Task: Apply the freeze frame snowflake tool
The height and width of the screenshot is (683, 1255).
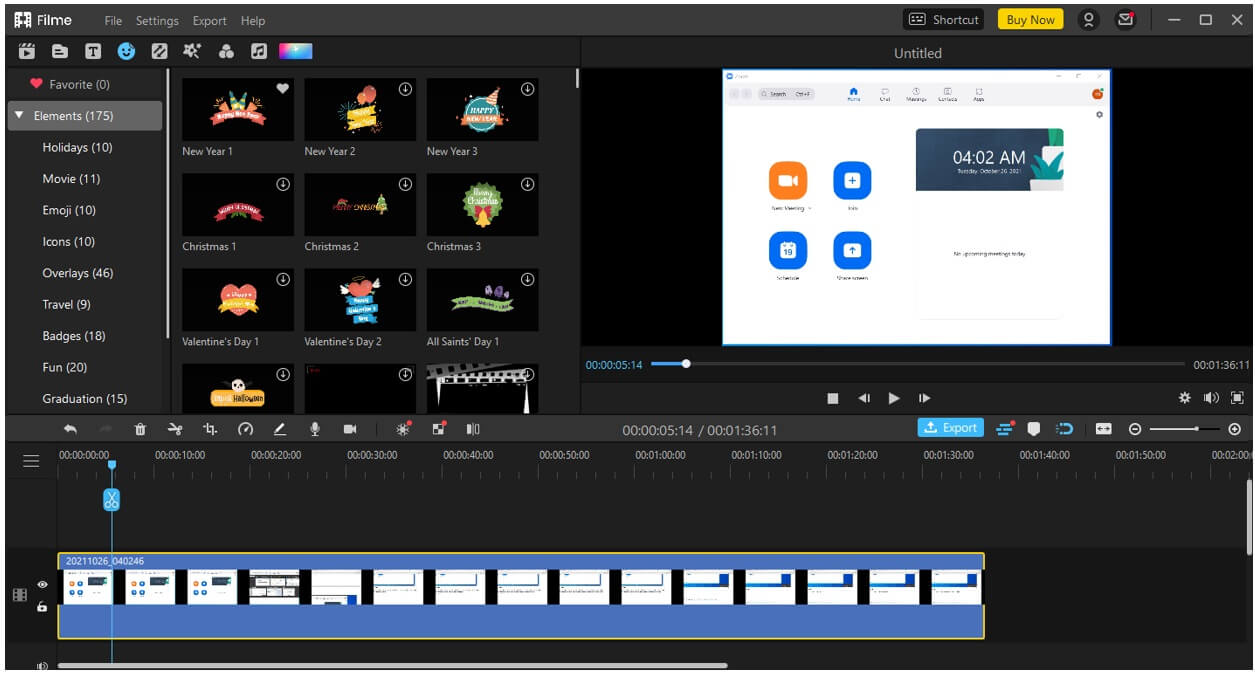Action: tap(404, 429)
